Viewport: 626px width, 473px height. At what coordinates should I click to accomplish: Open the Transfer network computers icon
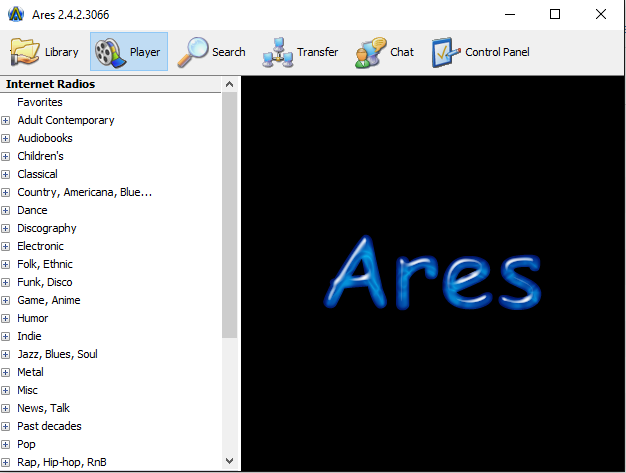click(278, 53)
